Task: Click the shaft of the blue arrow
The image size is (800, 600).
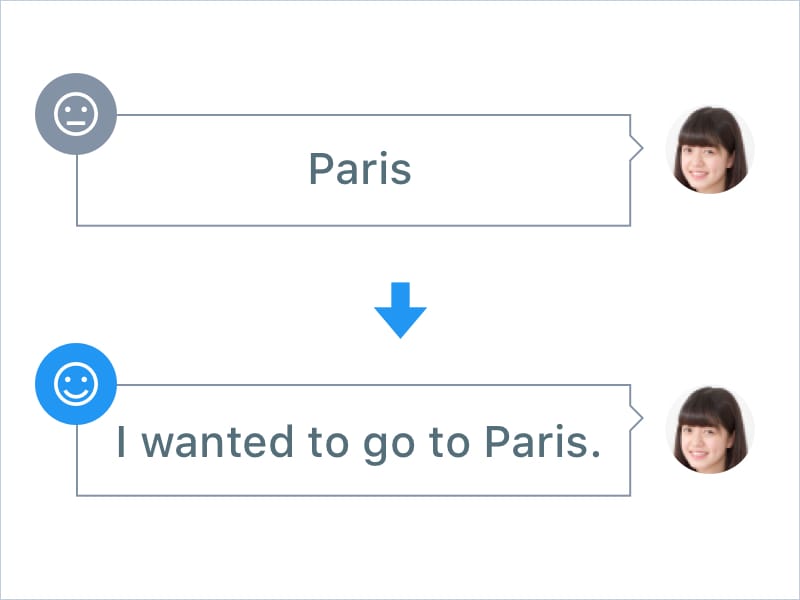Action: click(x=400, y=295)
